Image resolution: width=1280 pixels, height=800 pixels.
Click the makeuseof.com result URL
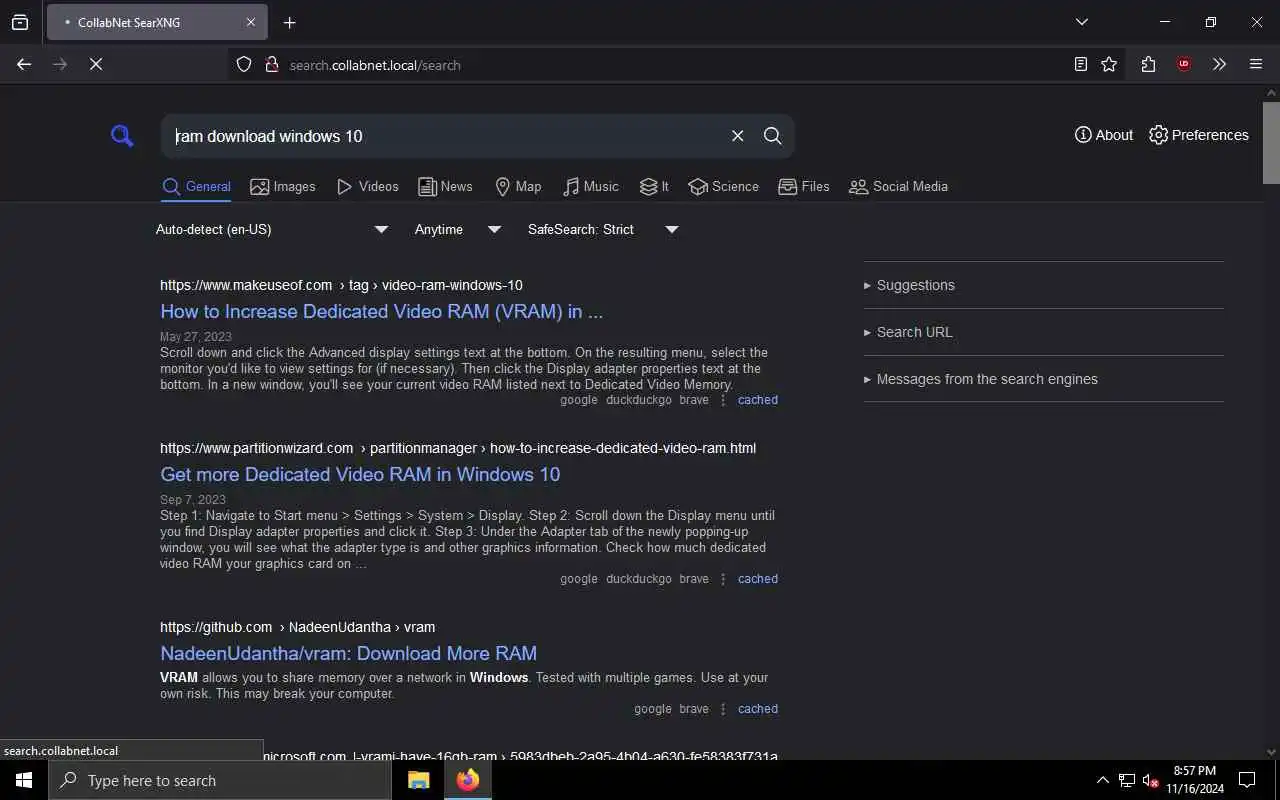tap(341, 285)
